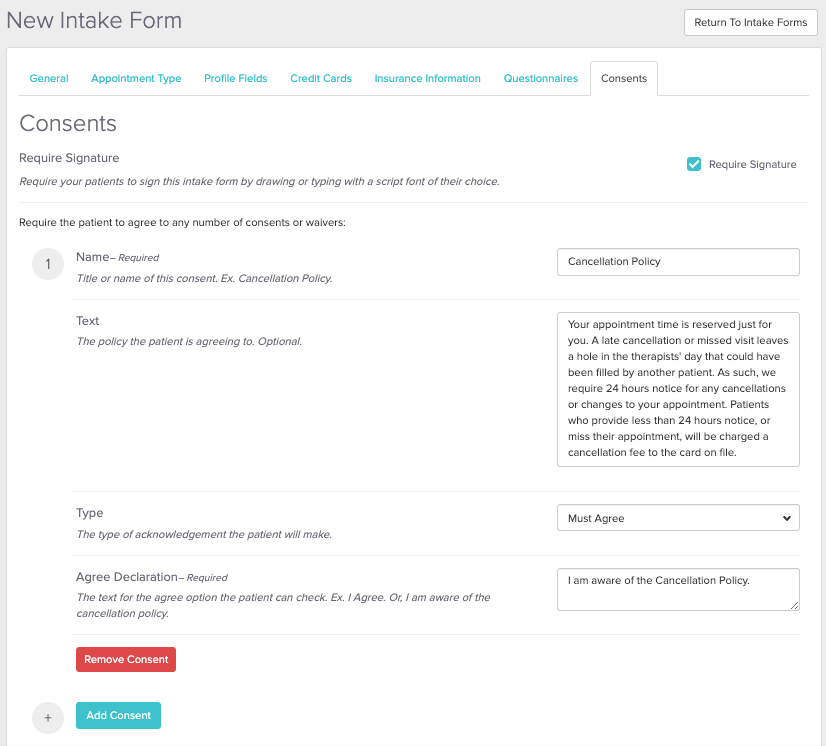The image size is (826, 746).
Task: Click the red Remove Consent button
Action: pos(126,660)
